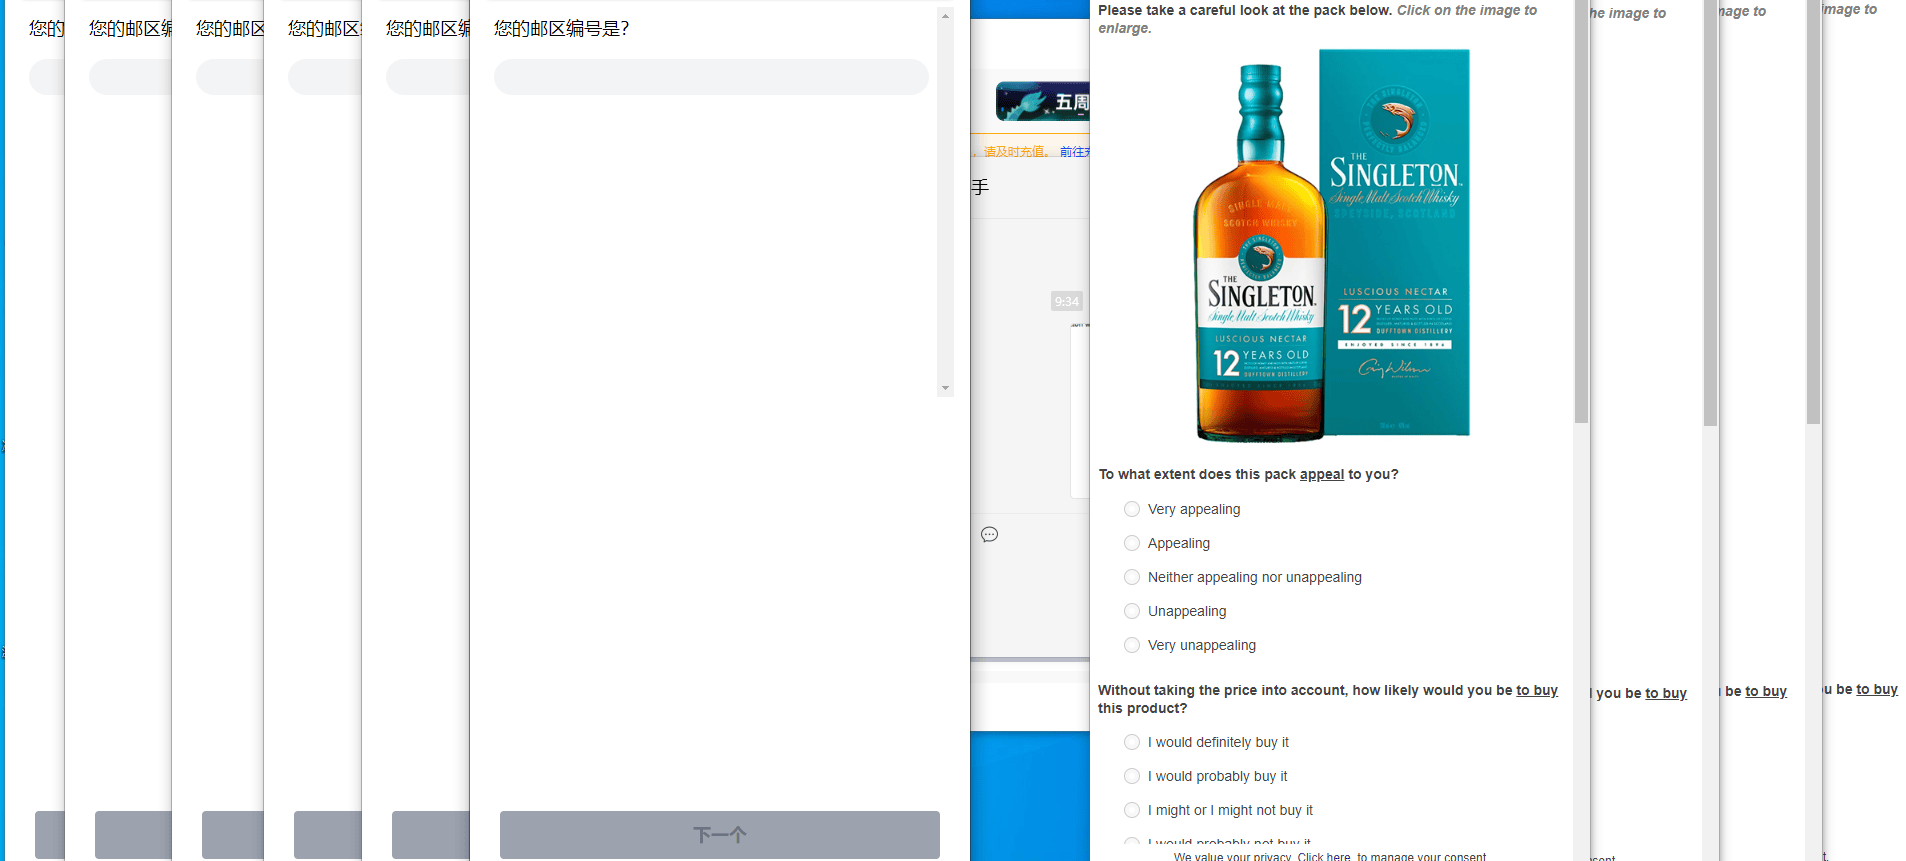The image size is (1906, 861).
Task: Click the scroll-down arrow in the postal code panel
Action: click(945, 388)
